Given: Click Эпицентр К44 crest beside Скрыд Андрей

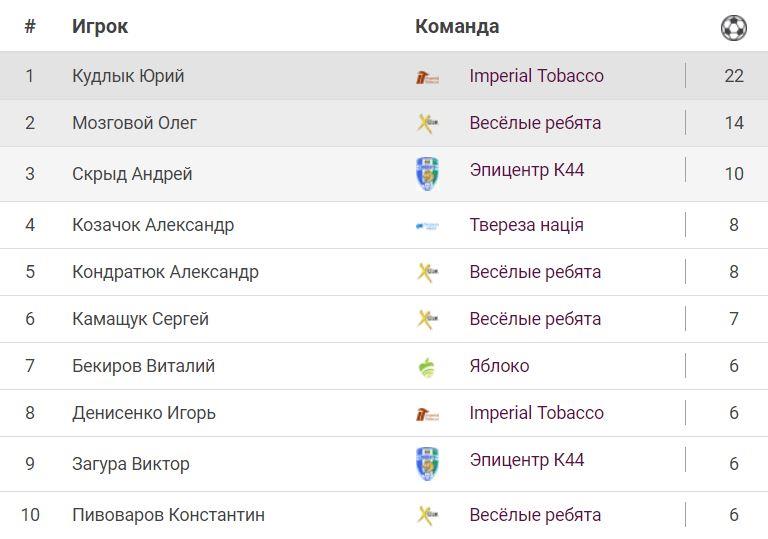Looking at the screenshot, I should click(x=427, y=174).
